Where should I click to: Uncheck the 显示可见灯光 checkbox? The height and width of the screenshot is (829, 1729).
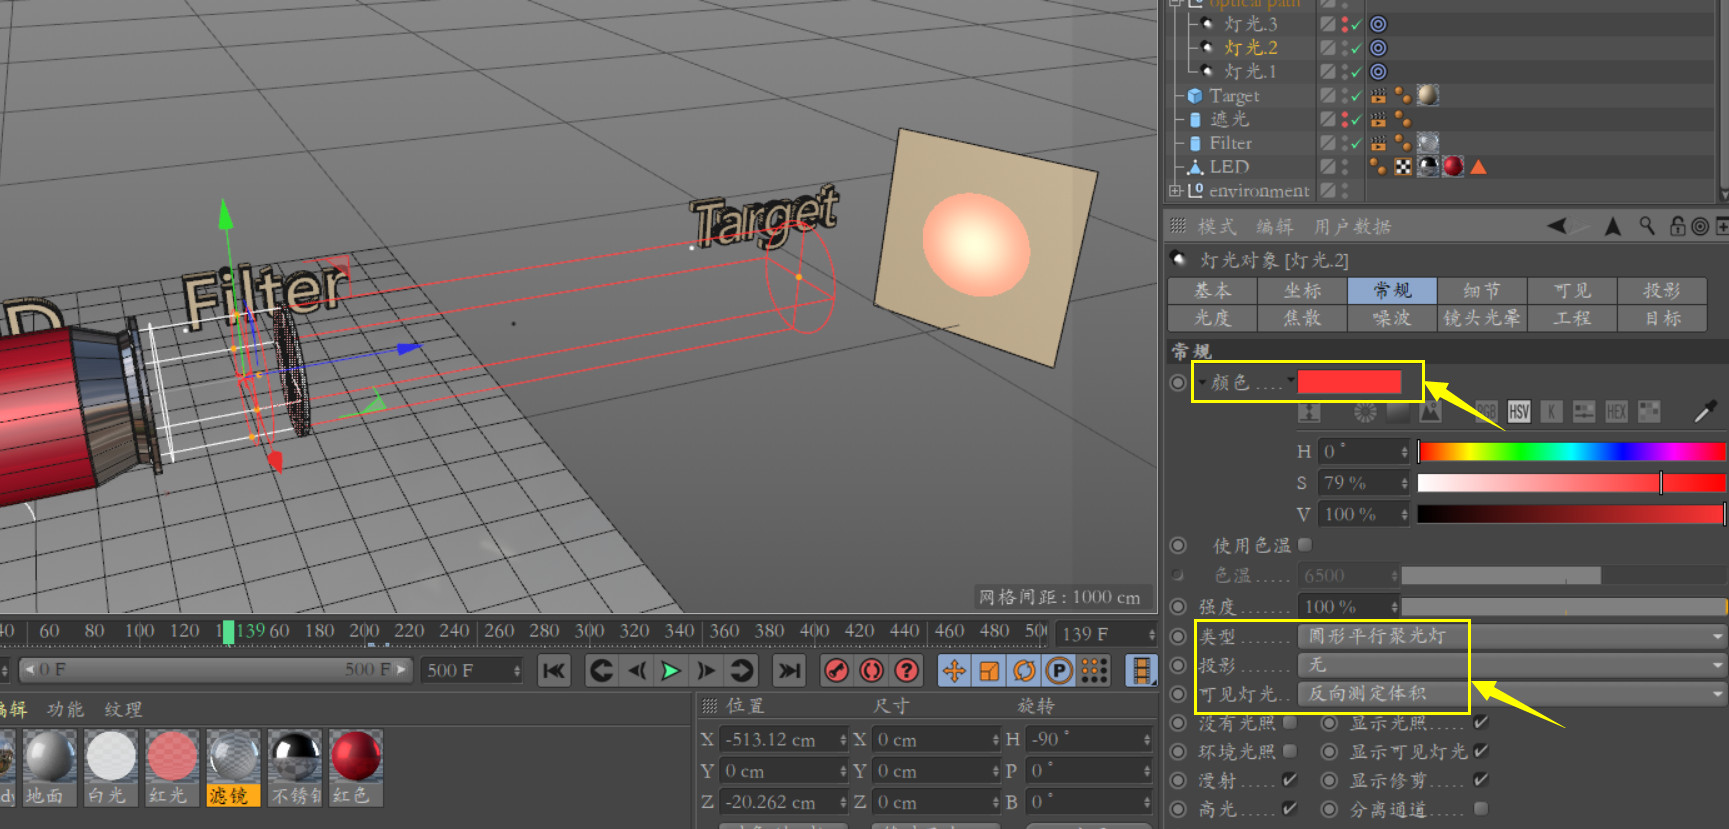coord(1481,751)
